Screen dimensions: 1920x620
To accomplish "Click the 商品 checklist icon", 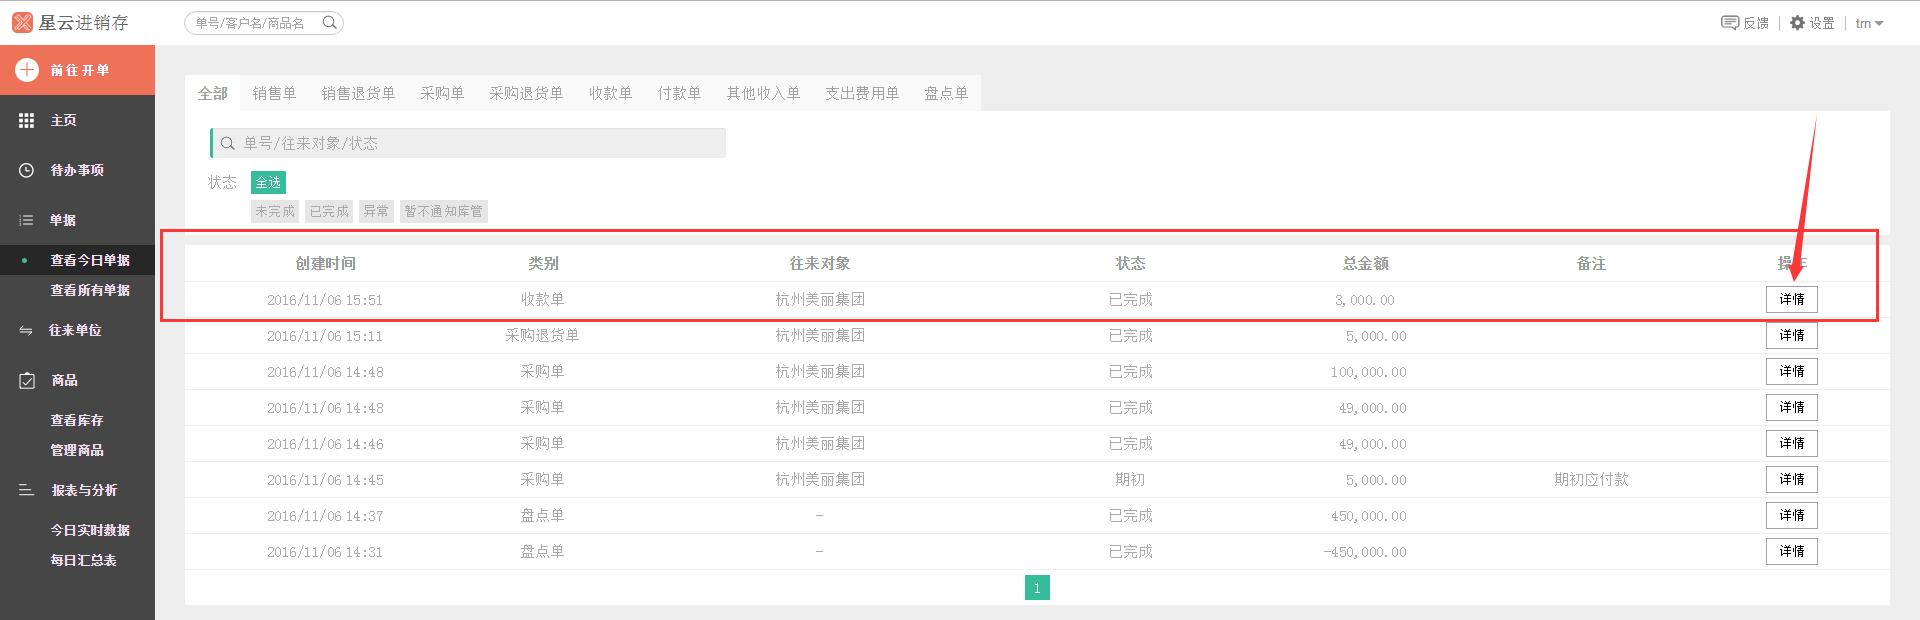I will pyautogui.click(x=27, y=380).
